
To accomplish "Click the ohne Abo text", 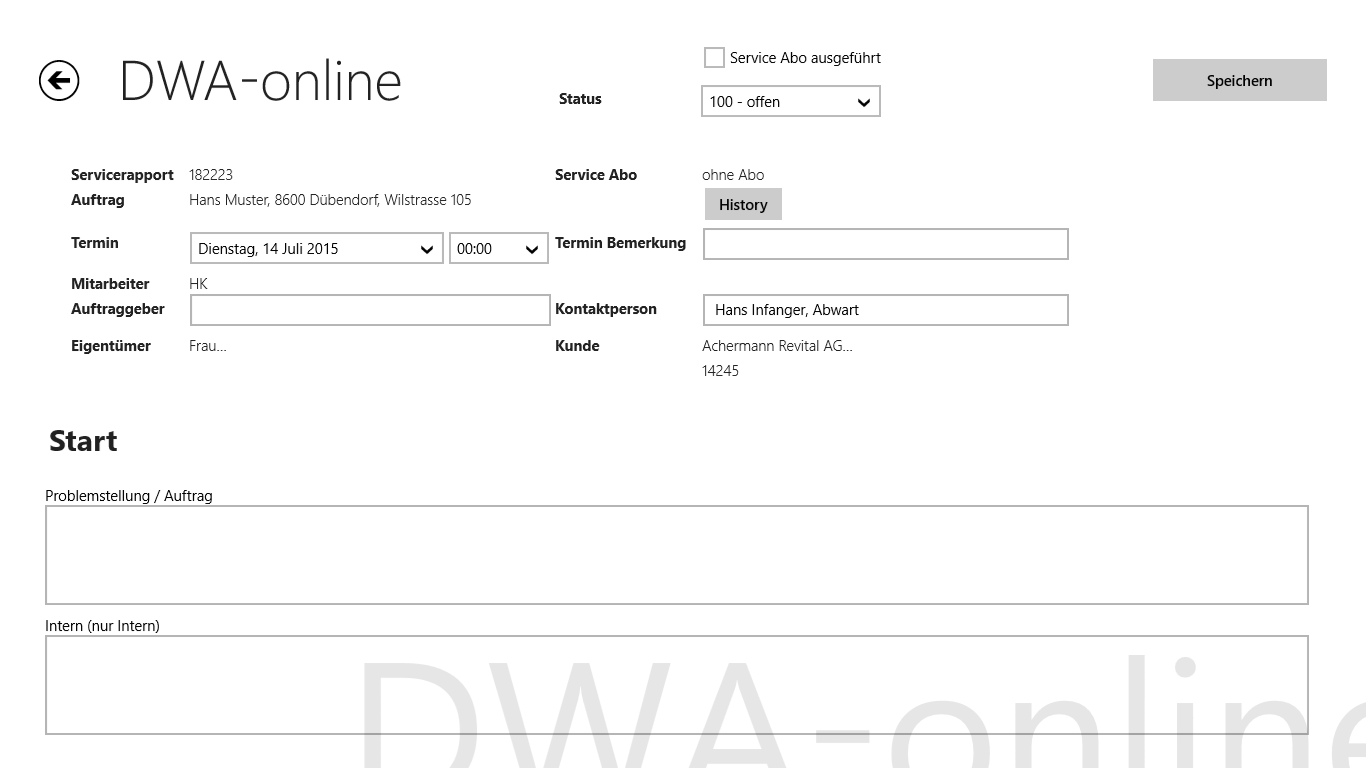I will [733, 175].
